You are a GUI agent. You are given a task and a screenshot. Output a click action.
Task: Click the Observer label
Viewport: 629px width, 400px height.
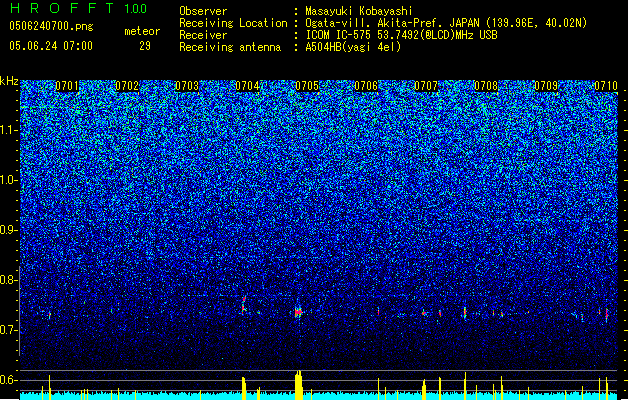203,11
